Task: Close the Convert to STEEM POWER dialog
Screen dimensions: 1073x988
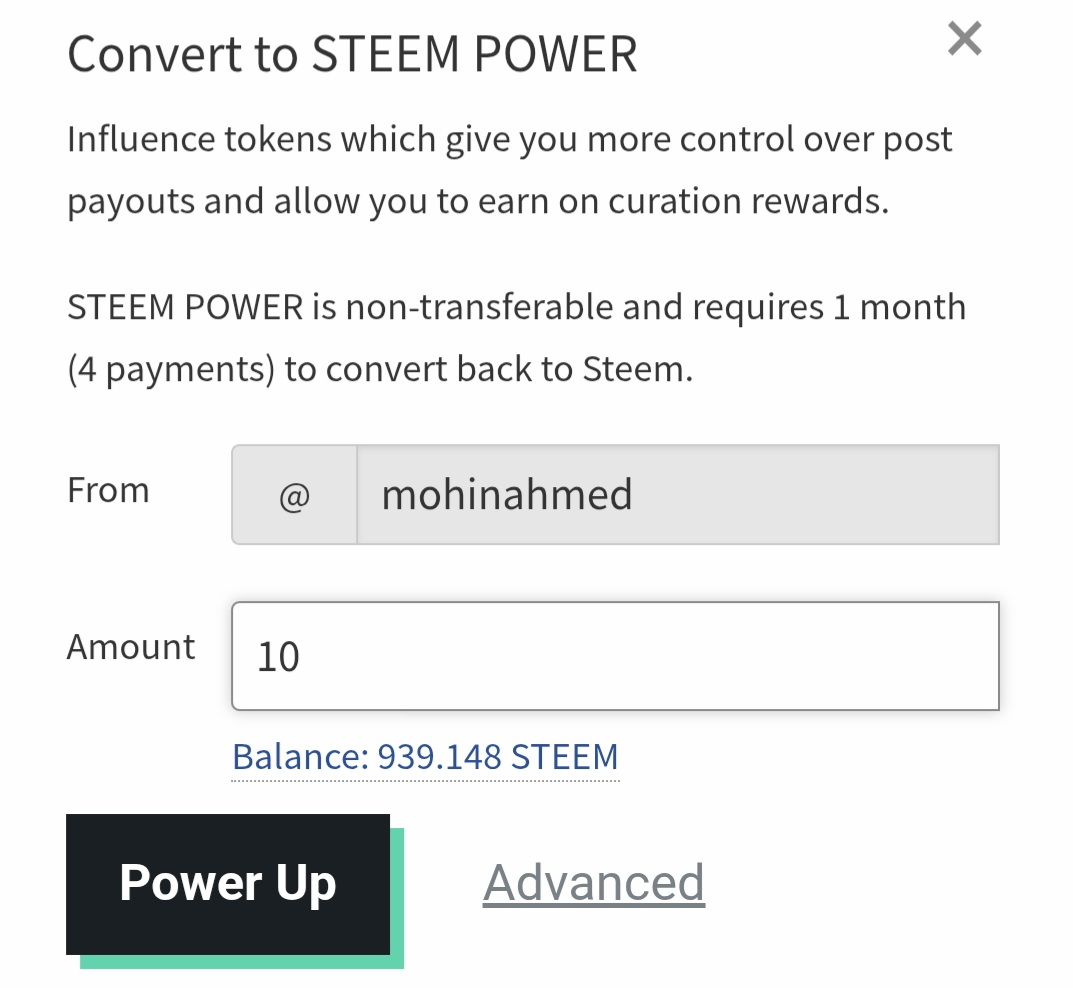Action: click(x=964, y=40)
